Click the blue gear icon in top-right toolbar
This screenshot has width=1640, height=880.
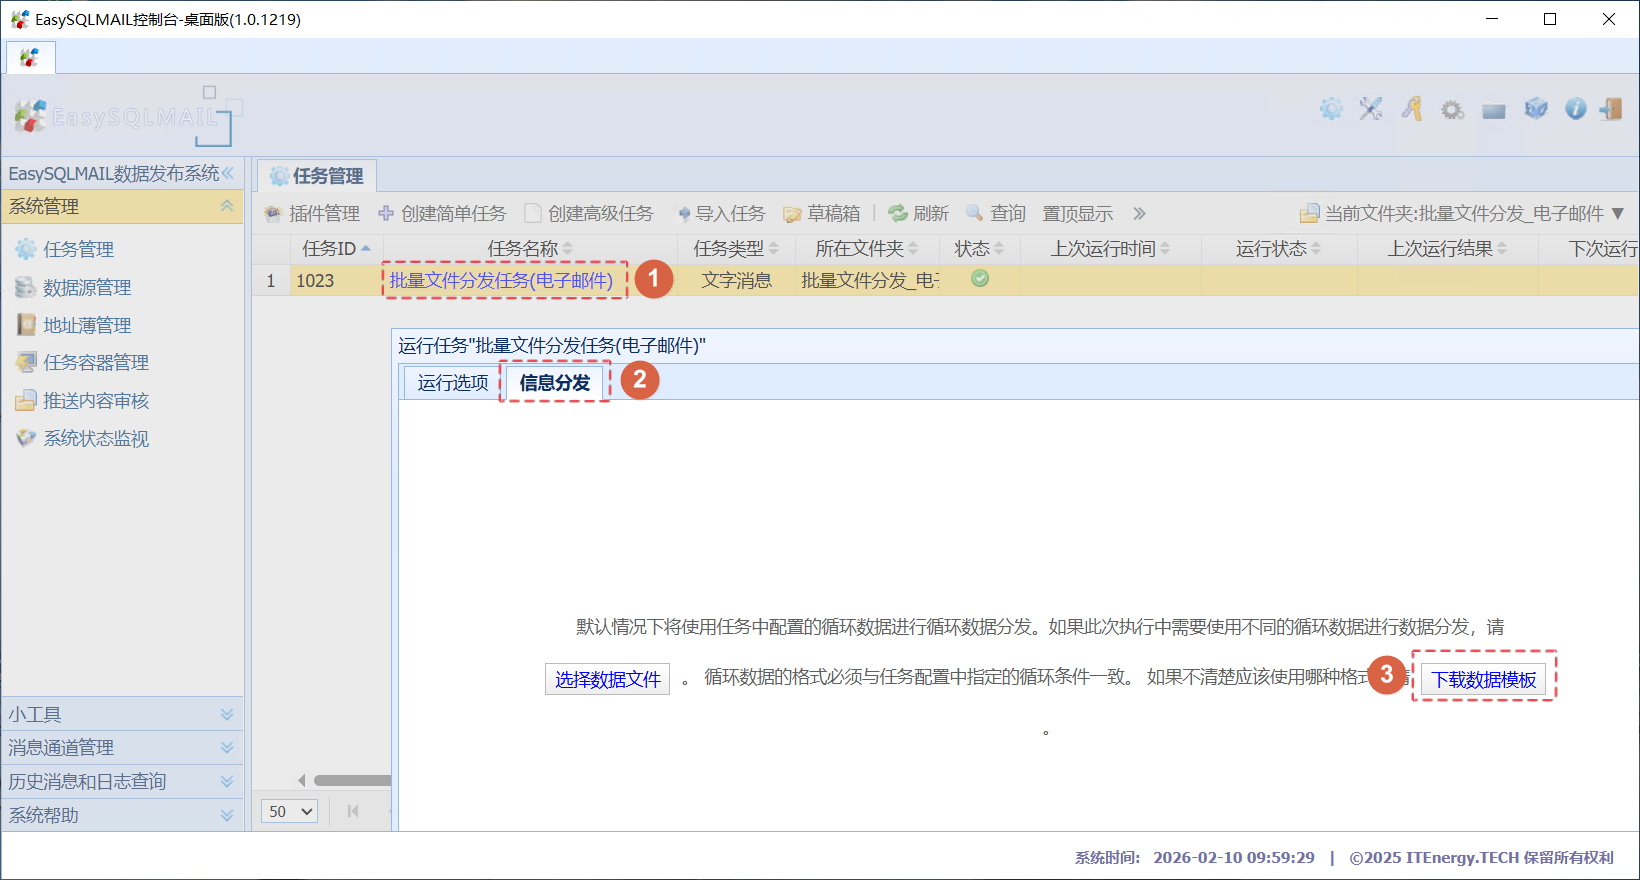click(x=1330, y=109)
